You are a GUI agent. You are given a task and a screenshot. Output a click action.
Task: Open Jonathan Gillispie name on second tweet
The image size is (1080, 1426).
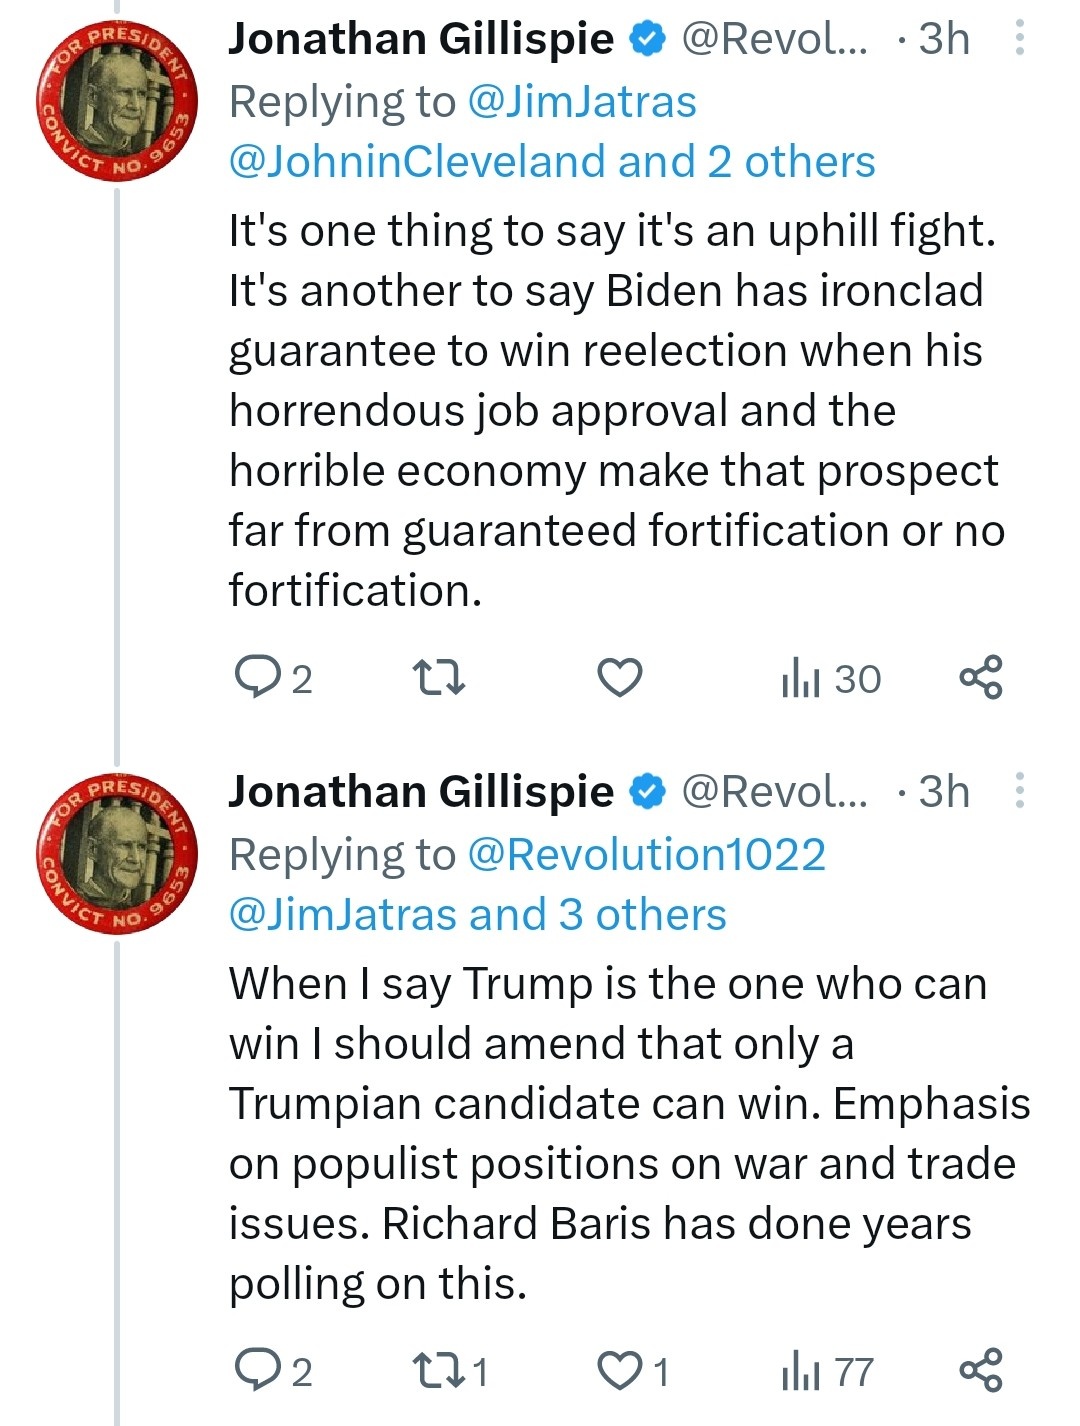coord(421,791)
